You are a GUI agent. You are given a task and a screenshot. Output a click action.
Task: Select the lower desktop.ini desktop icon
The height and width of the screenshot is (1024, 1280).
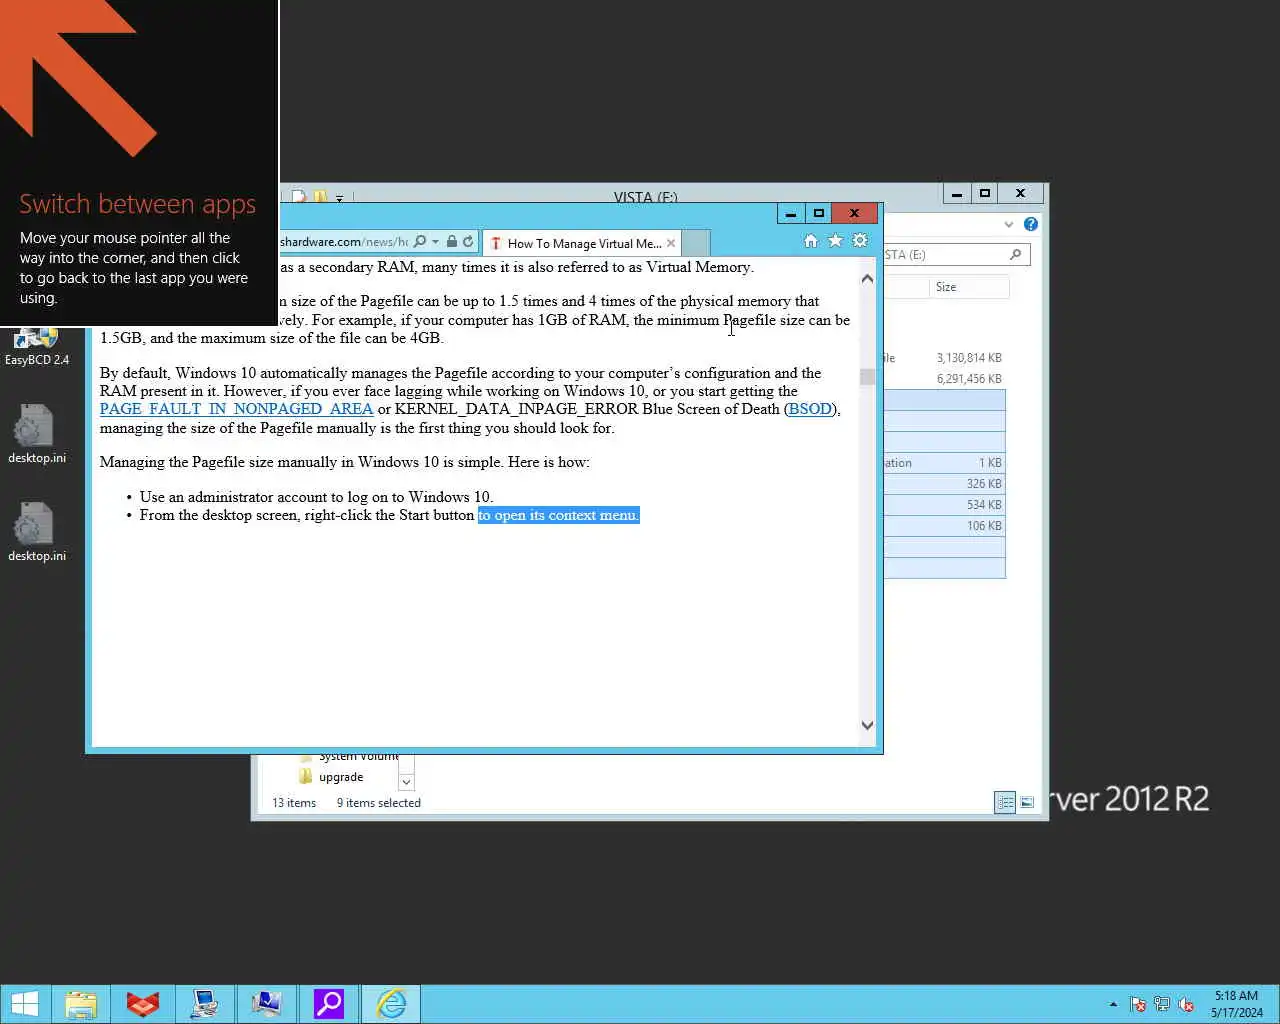pyautogui.click(x=37, y=532)
